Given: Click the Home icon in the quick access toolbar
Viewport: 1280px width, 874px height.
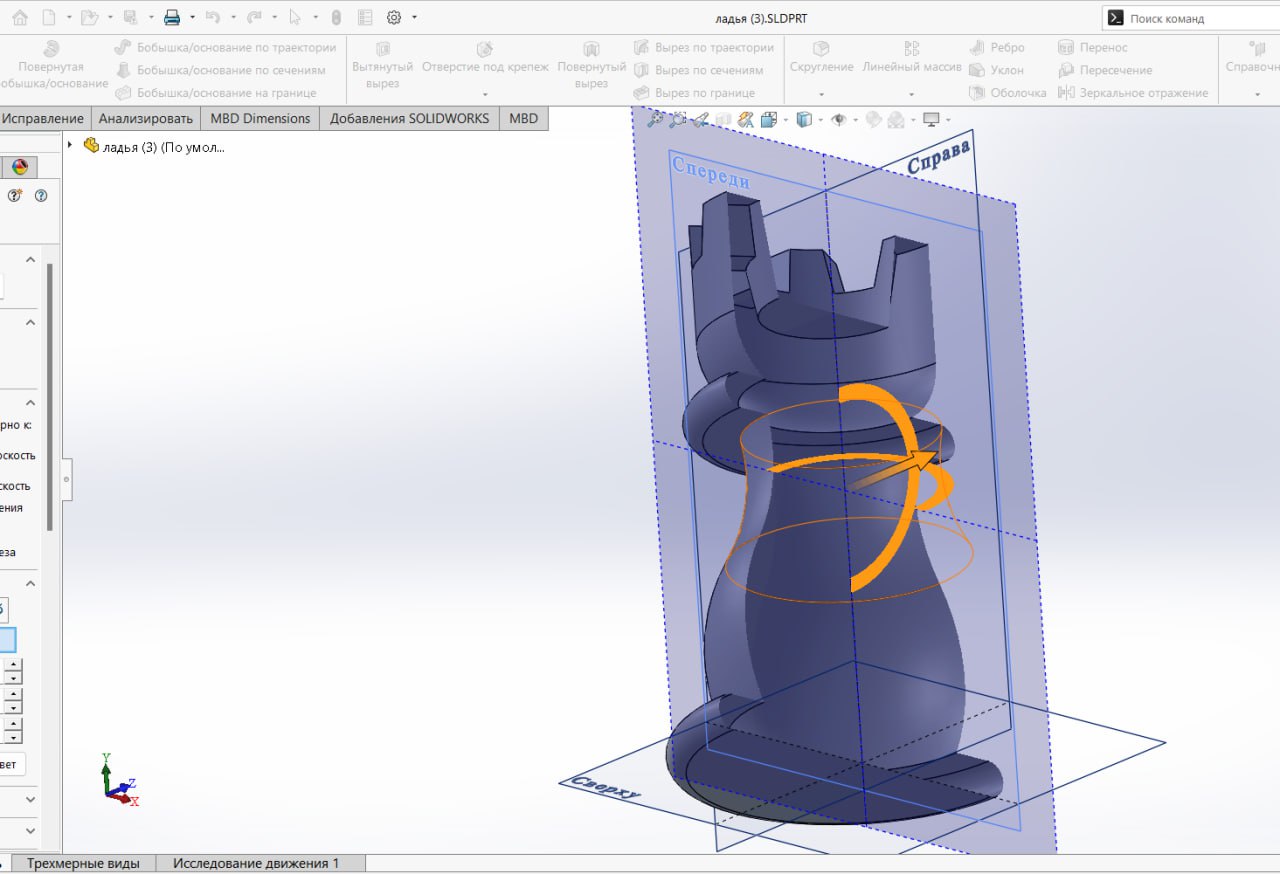Looking at the screenshot, I should pyautogui.click(x=21, y=17).
